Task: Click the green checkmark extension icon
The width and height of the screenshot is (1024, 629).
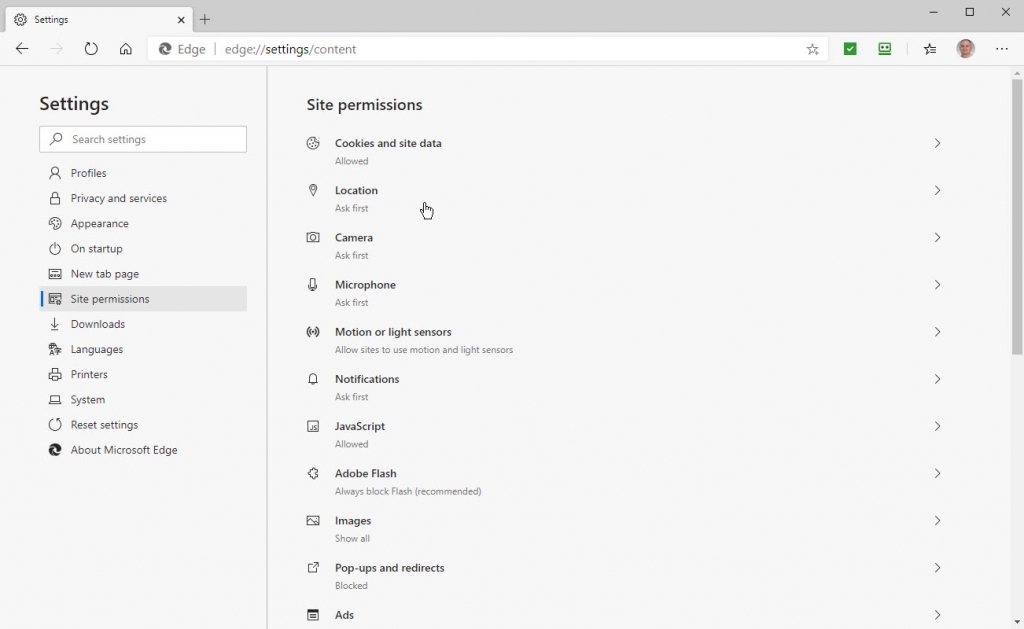Action: point(849,48)
